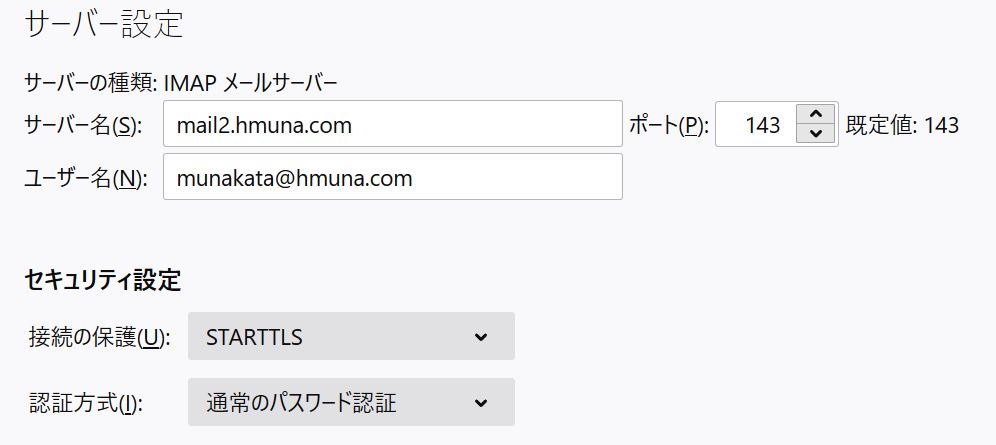
Task: Focus the server name field mail2.hmuna.com
Action: (x=392, y=125)
